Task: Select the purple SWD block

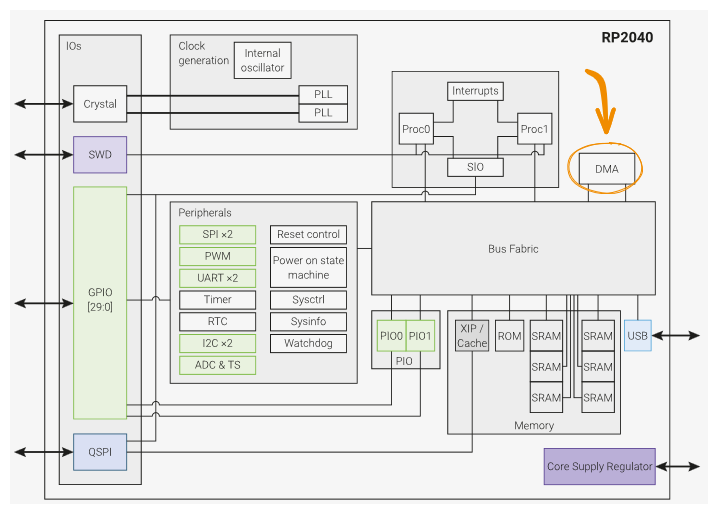Action: point(100,155)
